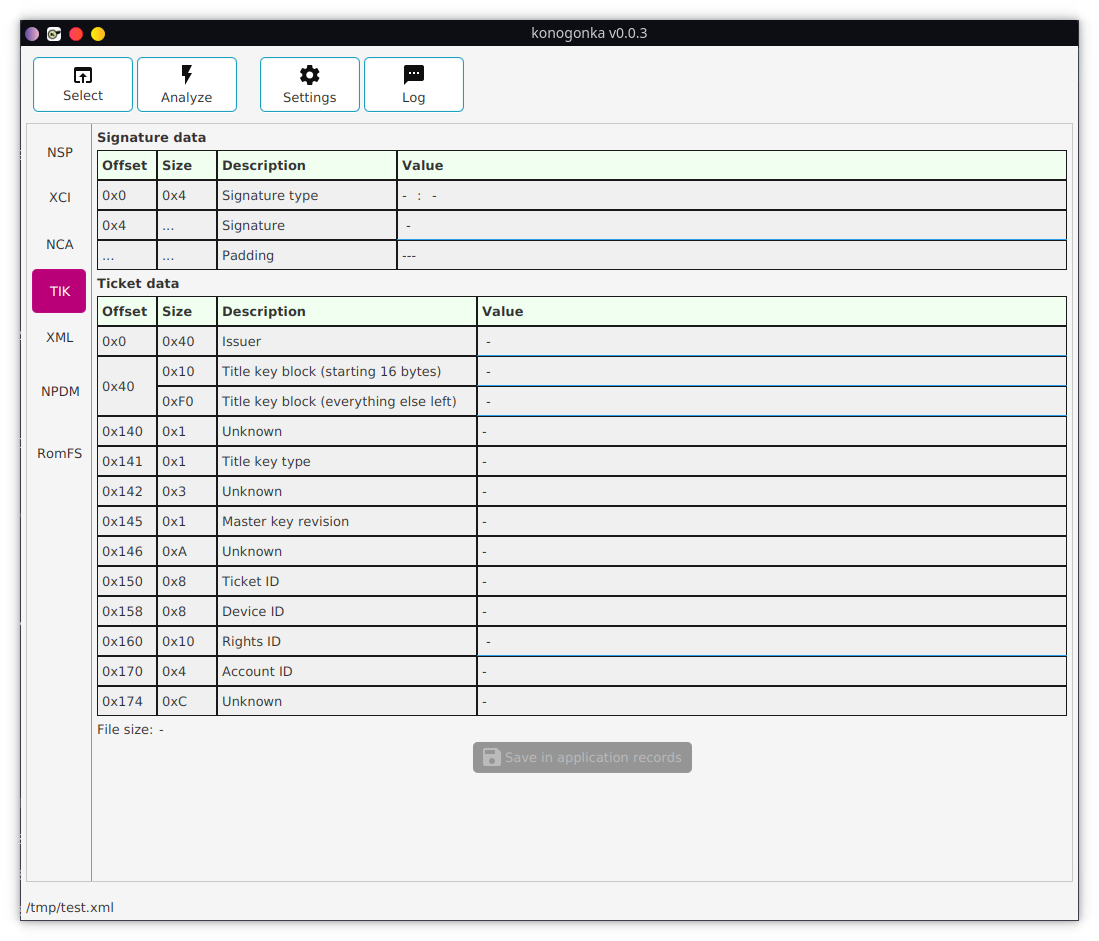1099x941 pixels.
Task: Click the red window close button
Action: (76, 34)
